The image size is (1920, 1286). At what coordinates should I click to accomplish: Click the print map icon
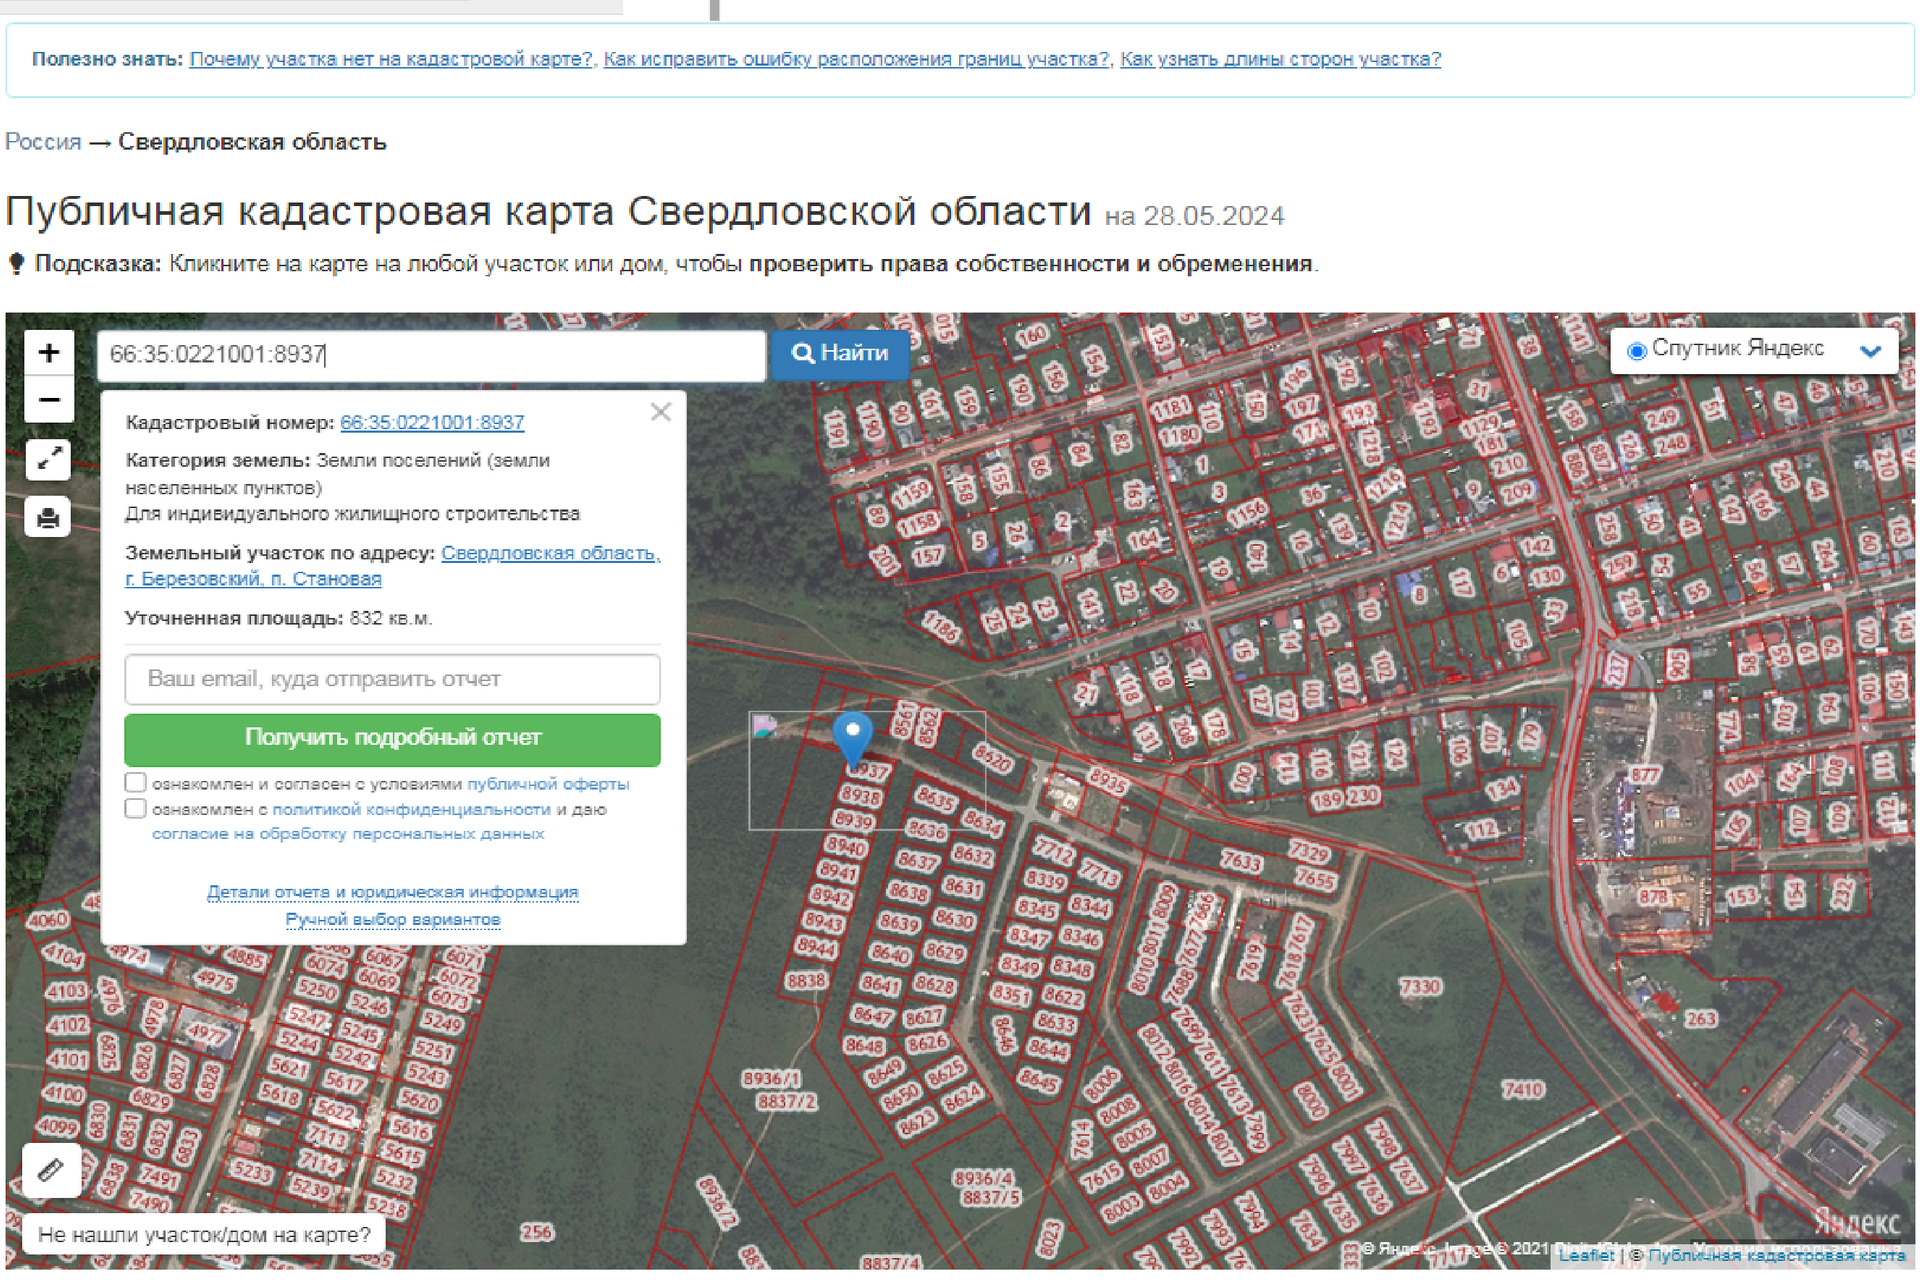coord(49,518)
